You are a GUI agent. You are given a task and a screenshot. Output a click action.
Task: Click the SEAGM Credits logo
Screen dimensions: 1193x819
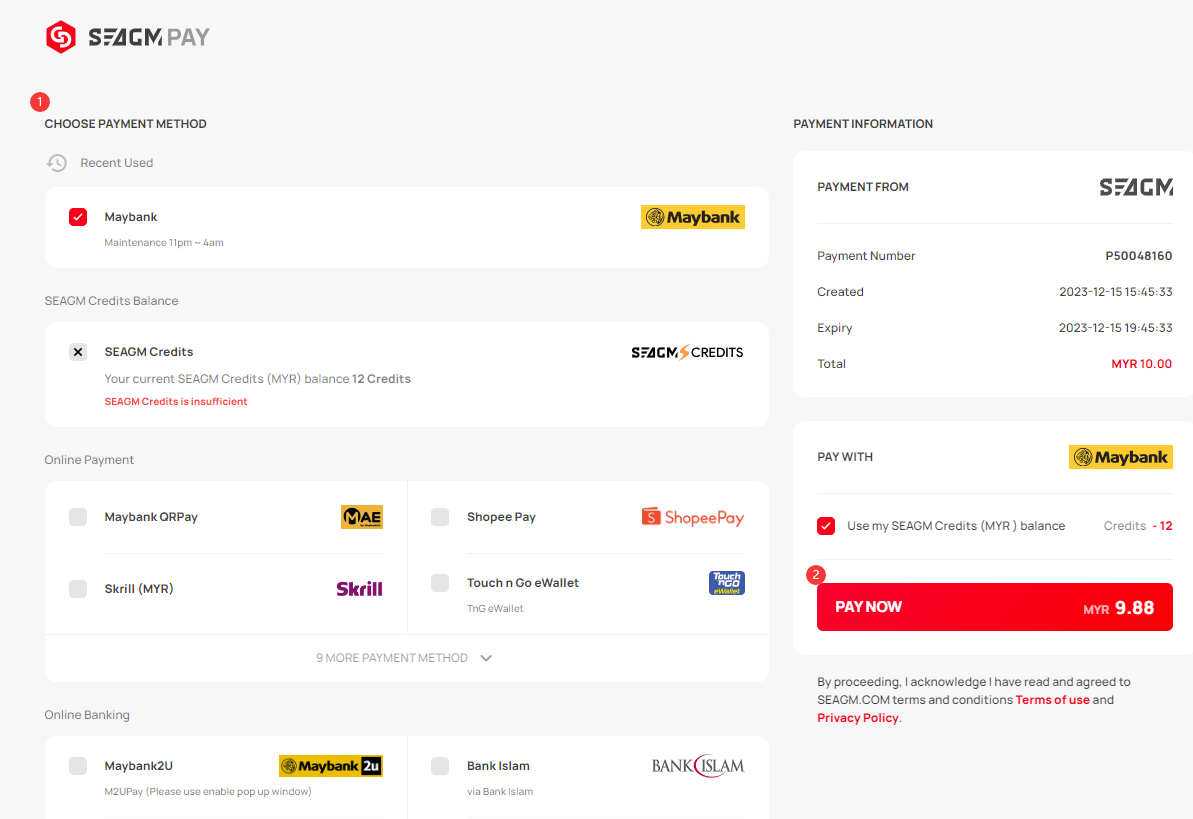(x=687, y=352)
